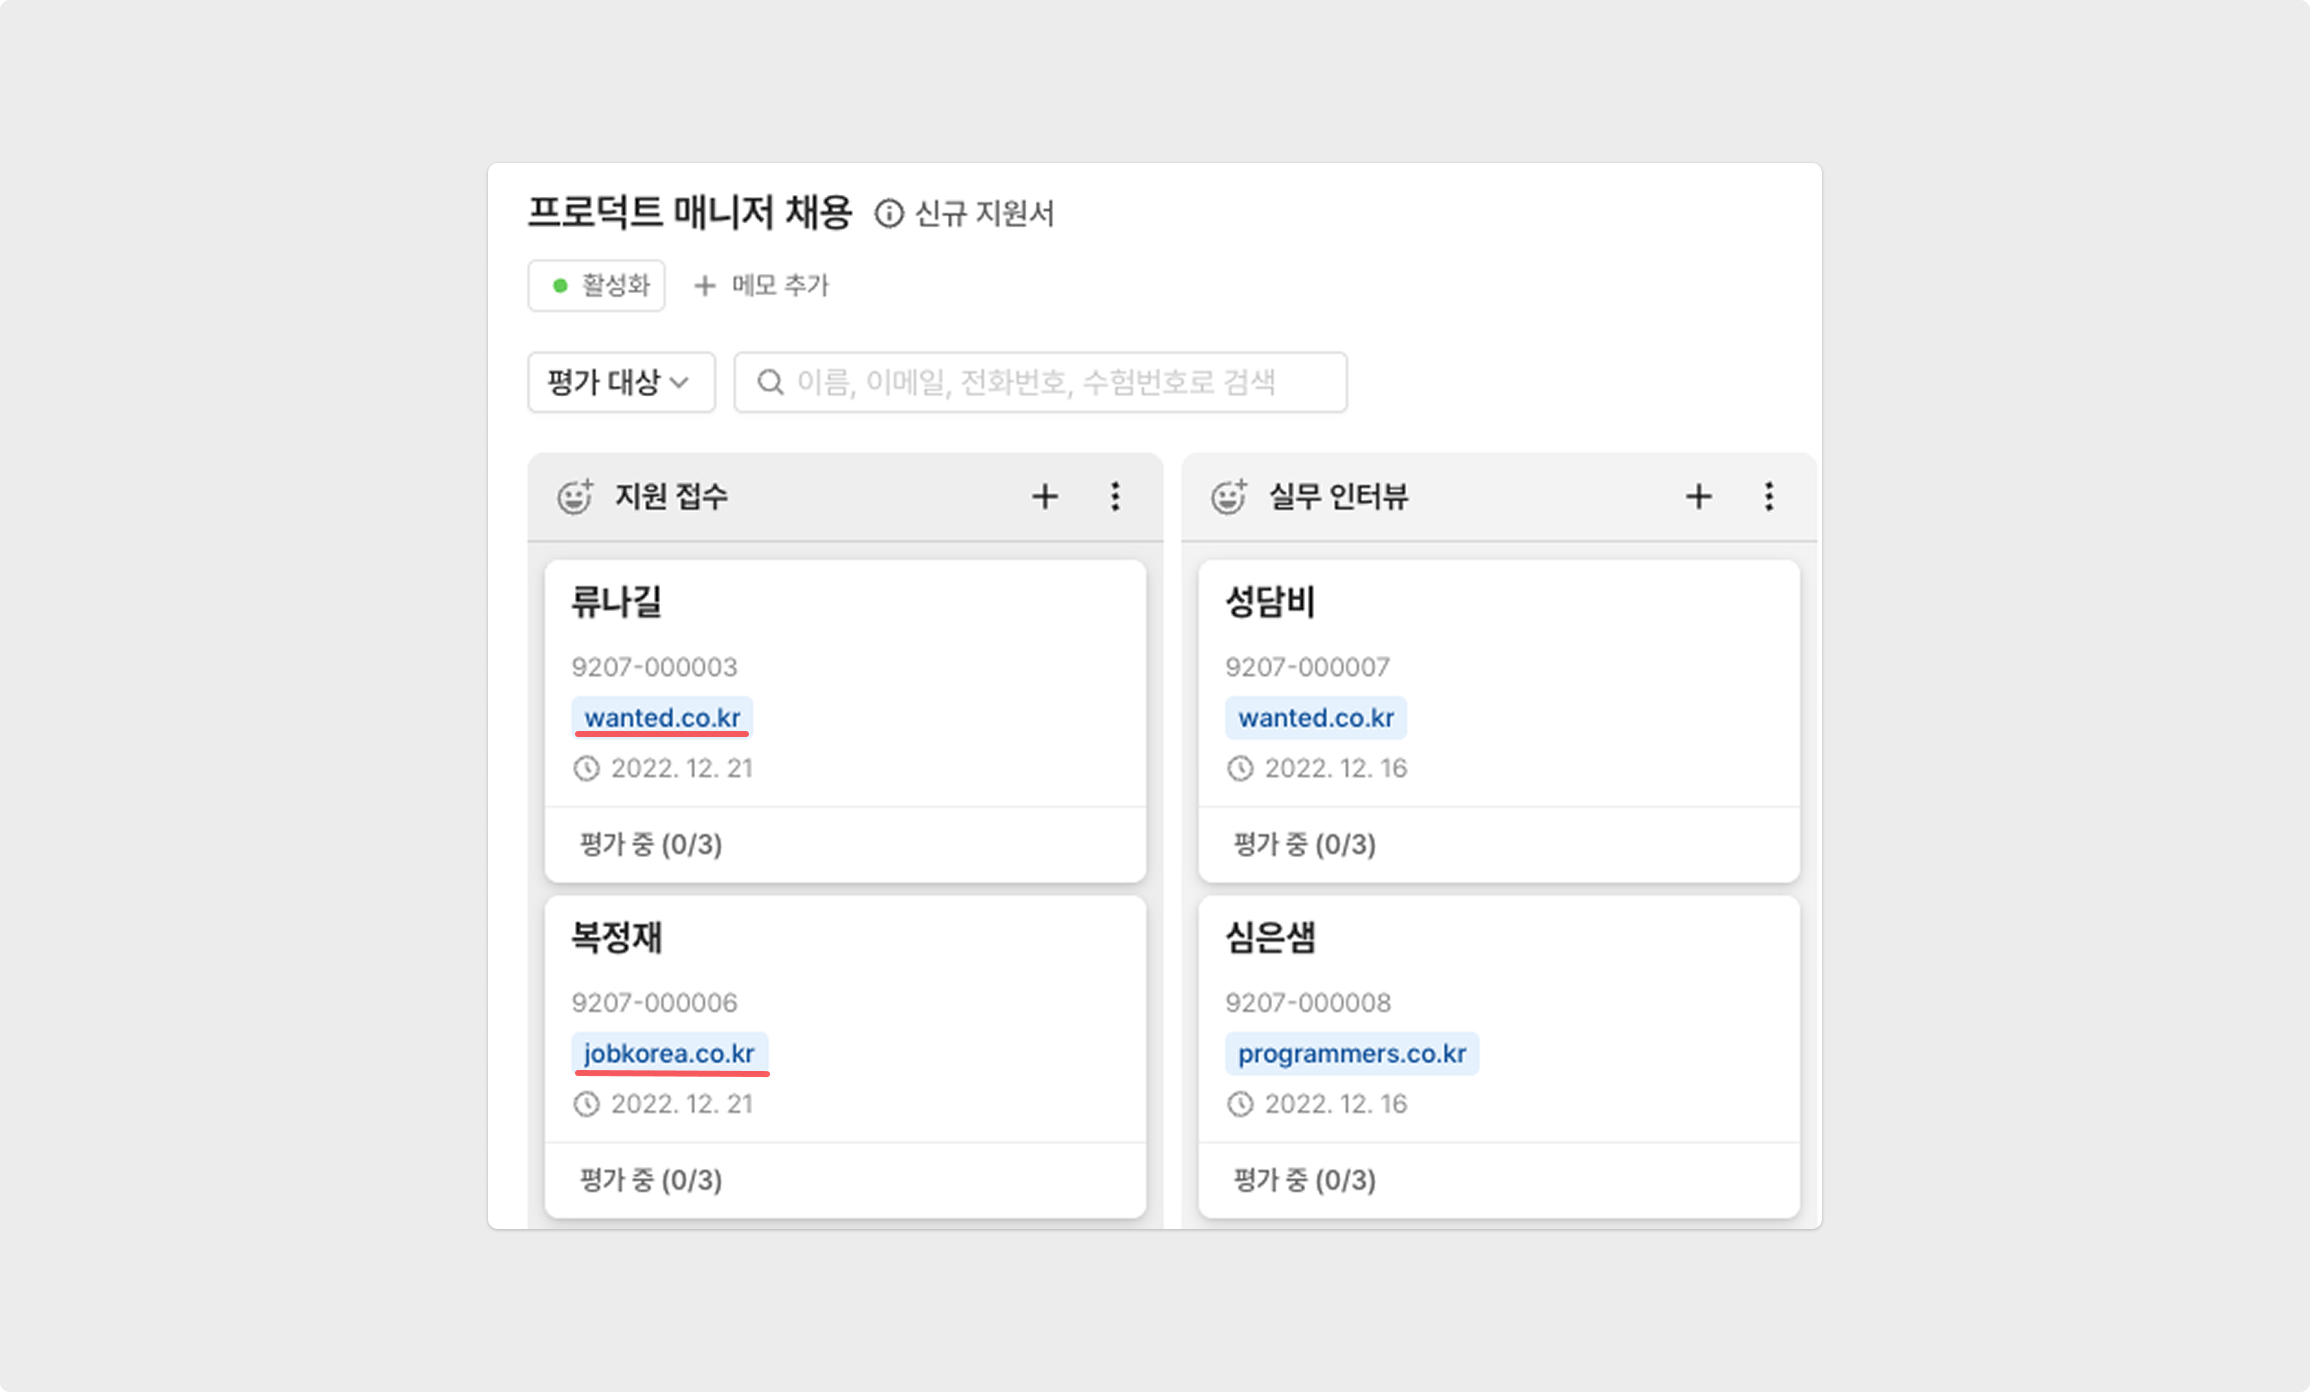Add a candidate to 지원 접수 column
Viewport: 2310px width, 1392px height.
[1045, 496]
